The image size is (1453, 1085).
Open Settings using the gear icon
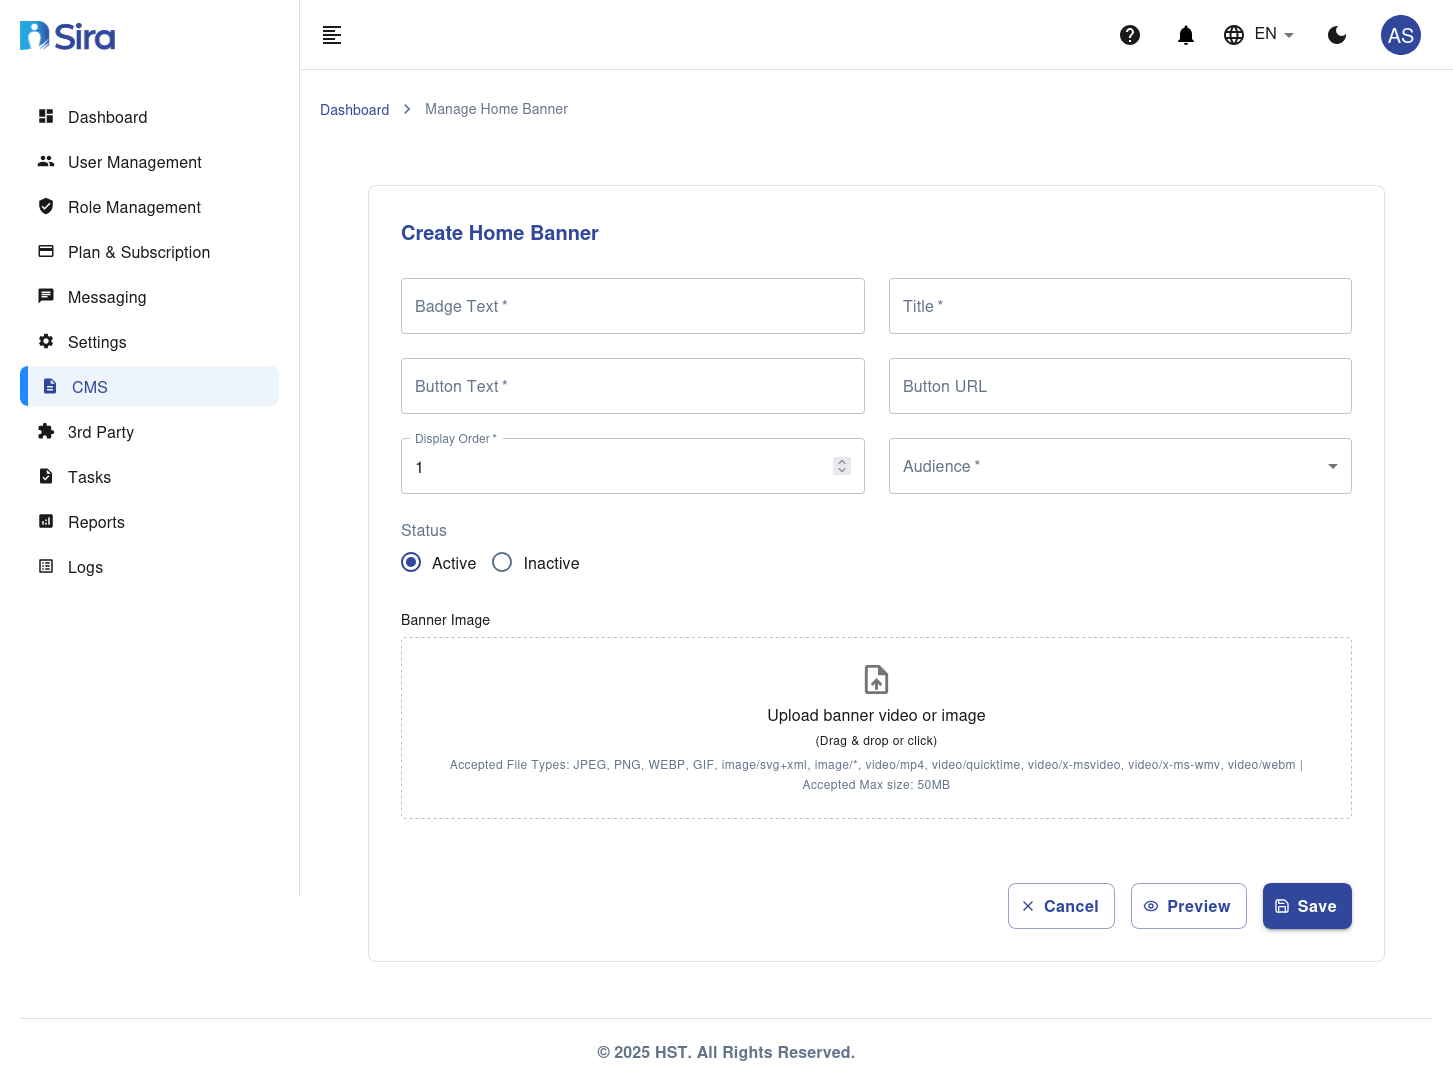[46, 341]
